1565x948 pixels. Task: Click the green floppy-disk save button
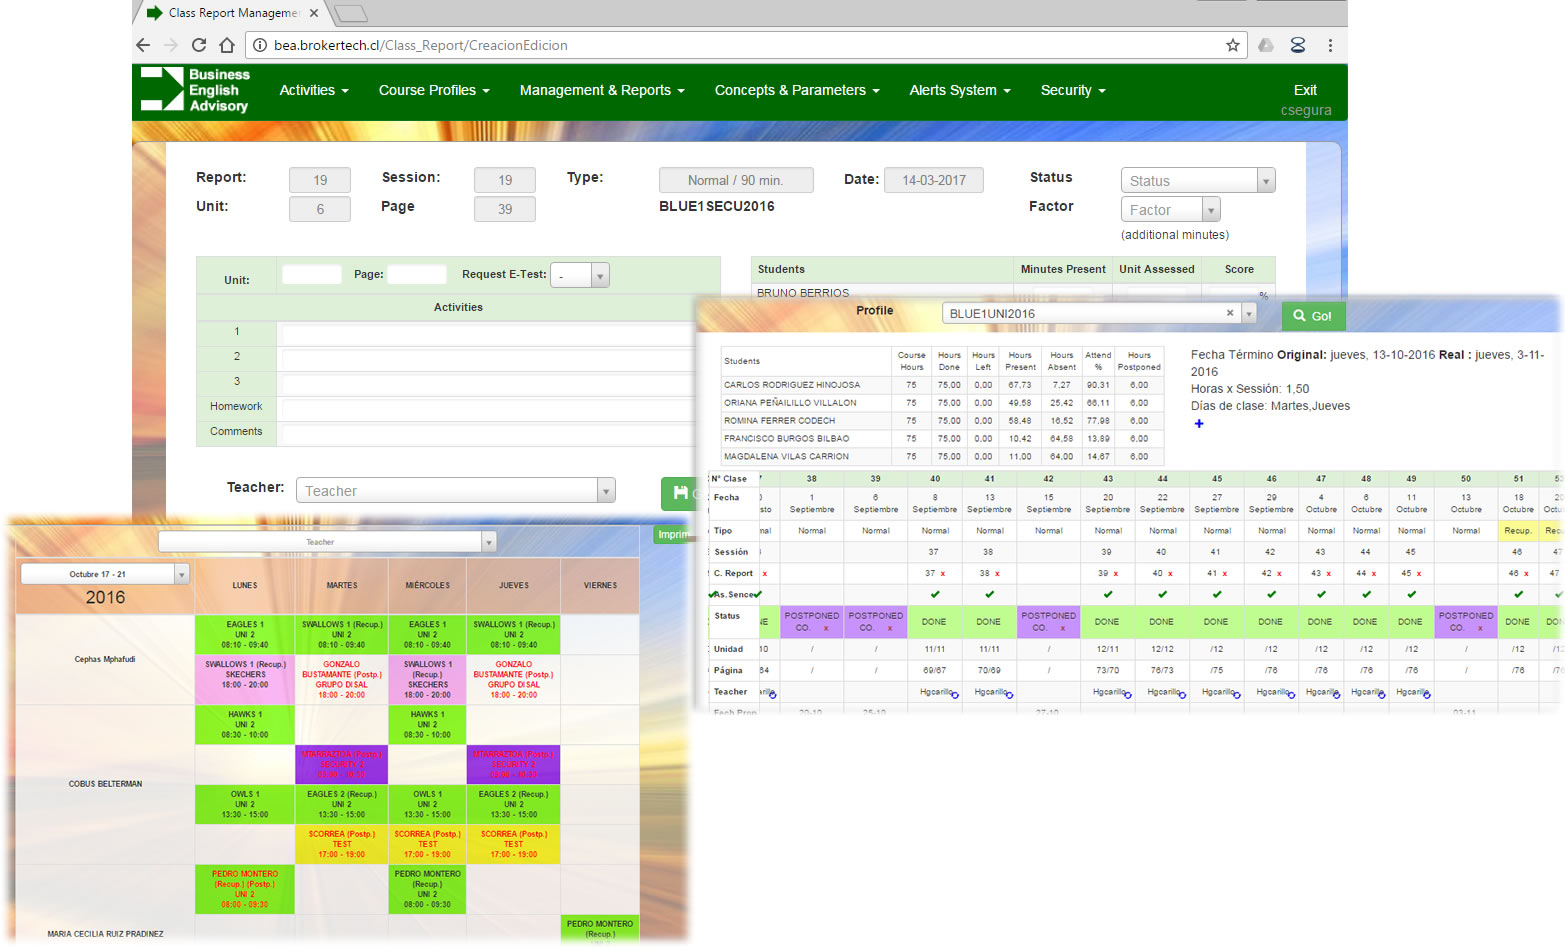(x=680, y=493)
